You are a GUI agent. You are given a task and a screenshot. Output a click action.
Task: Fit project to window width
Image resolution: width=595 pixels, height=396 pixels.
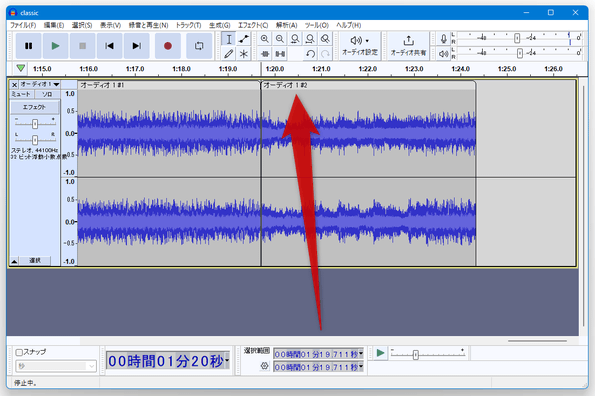tap(310, 39)
